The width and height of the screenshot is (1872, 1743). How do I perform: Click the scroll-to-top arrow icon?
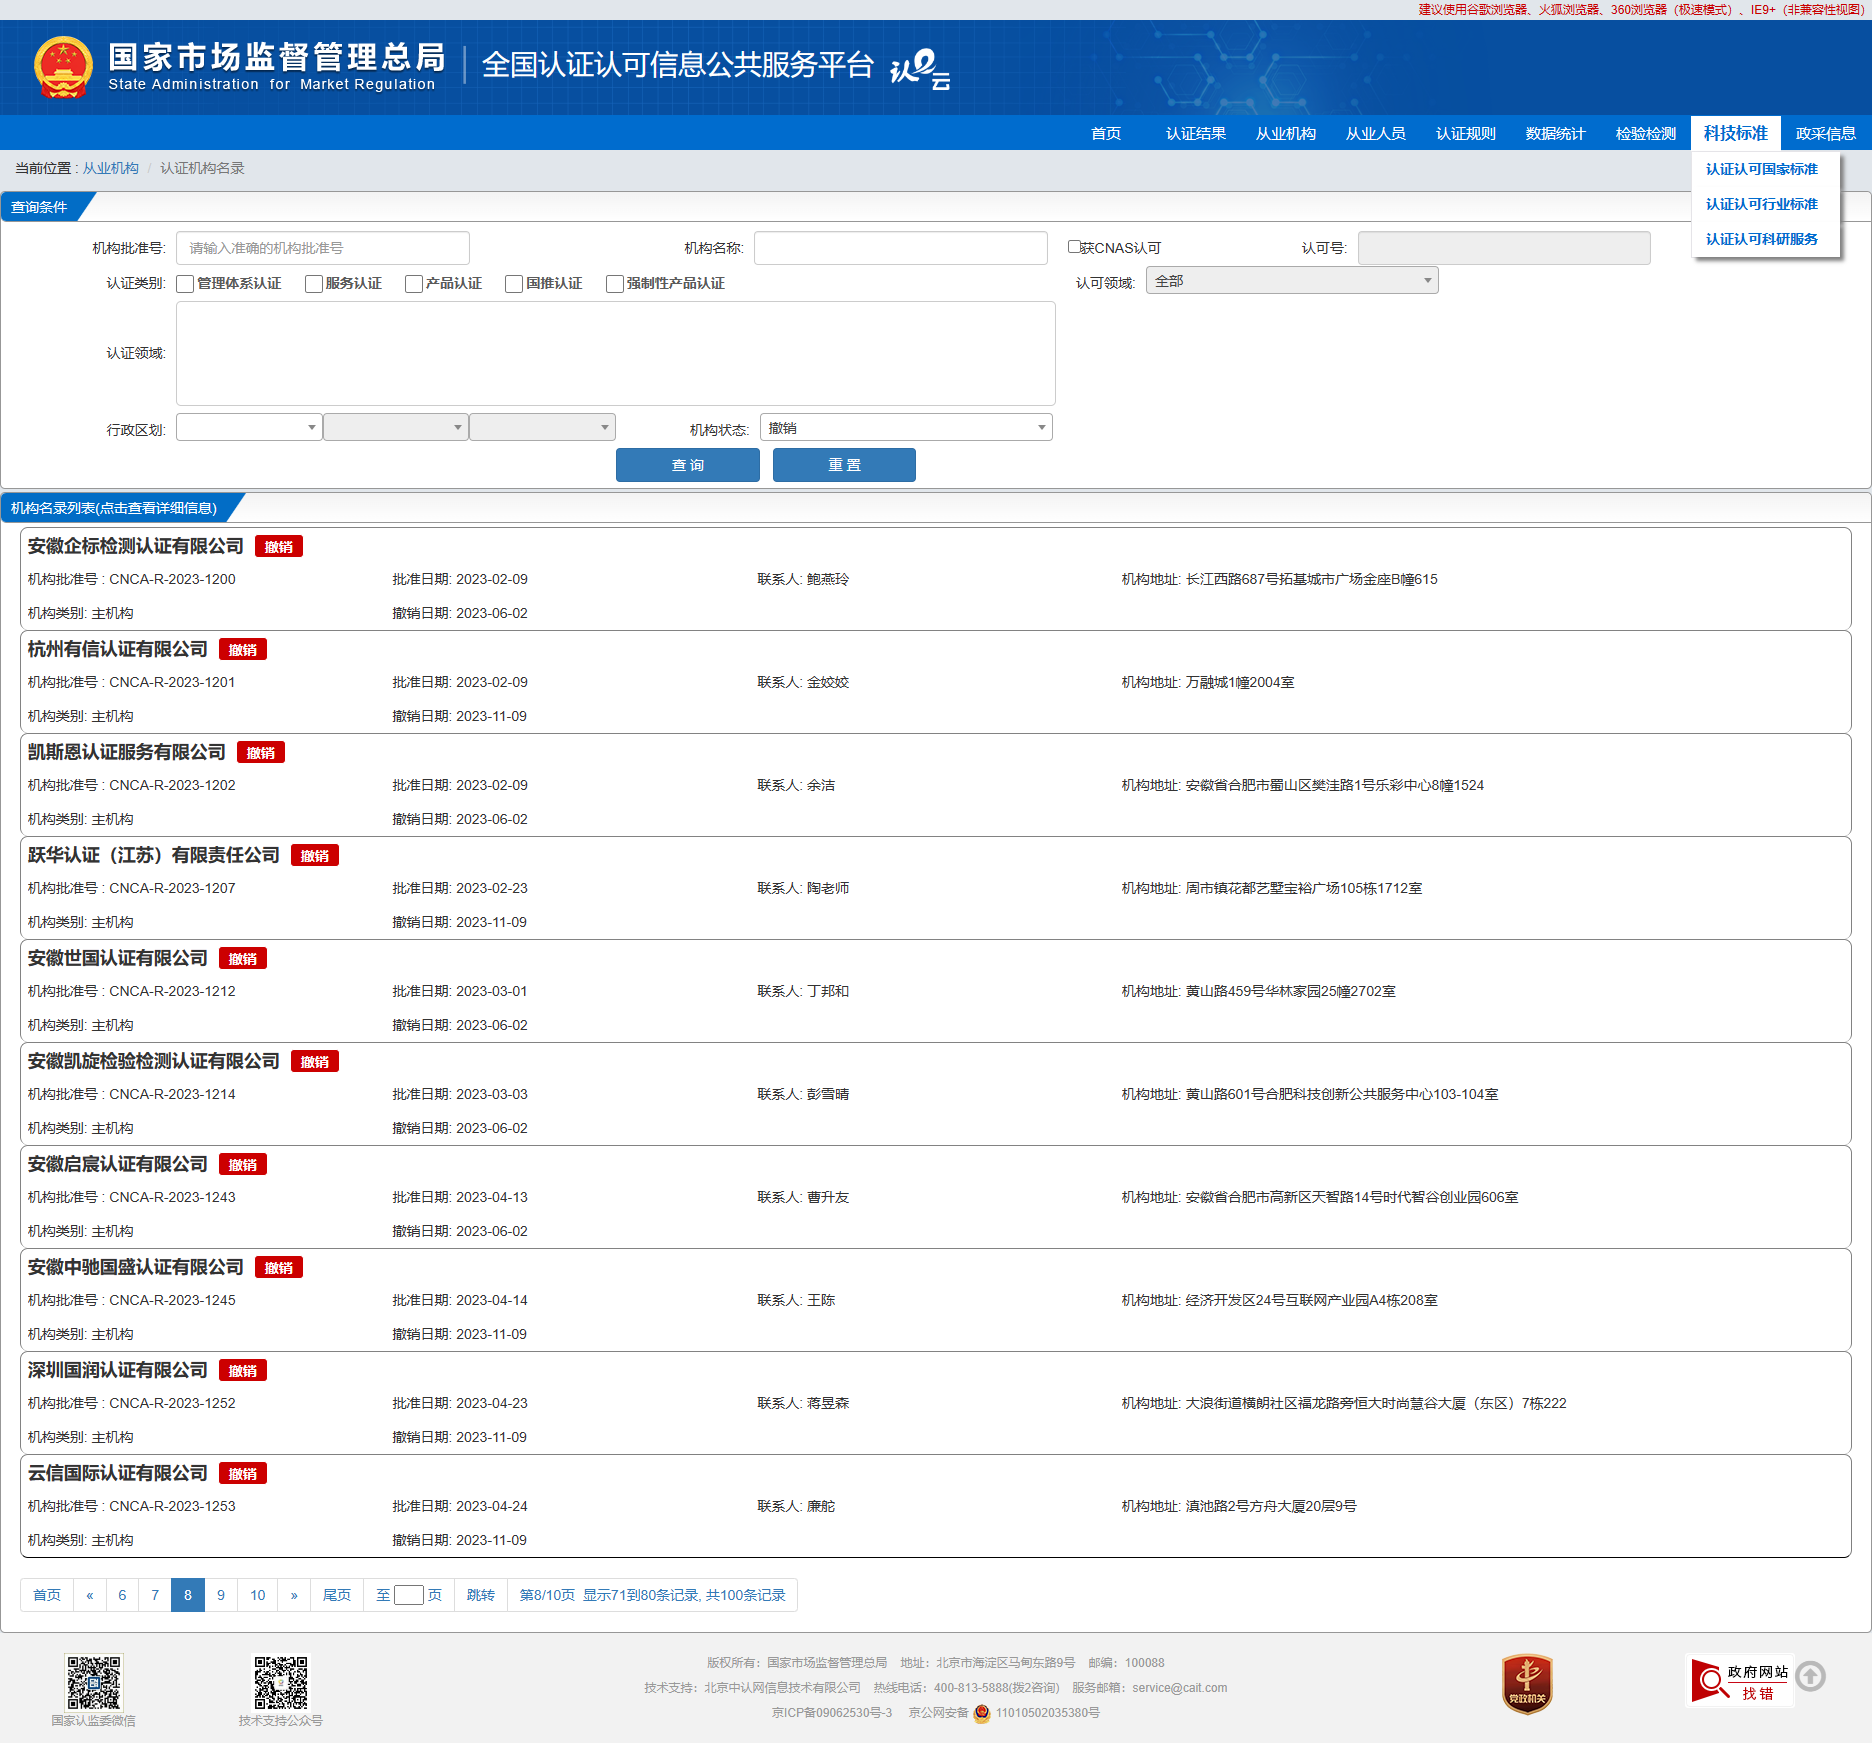[1810, 1676]
